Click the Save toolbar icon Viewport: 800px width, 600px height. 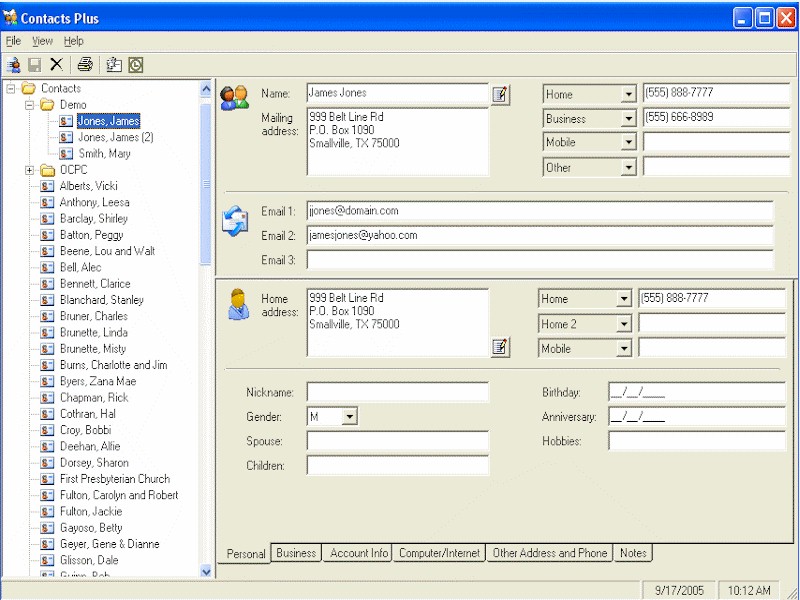coord(37,65)
